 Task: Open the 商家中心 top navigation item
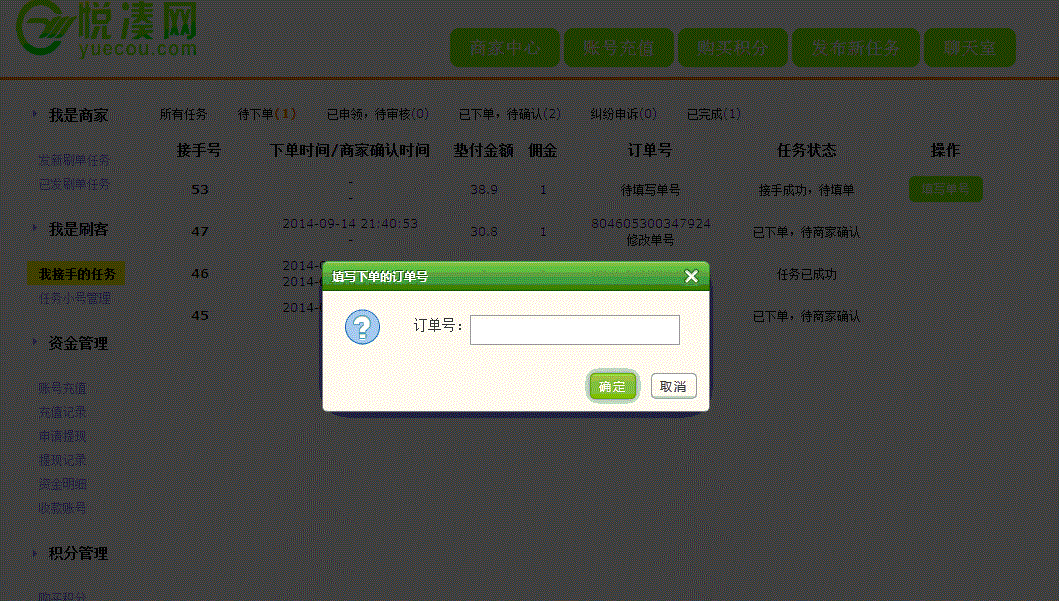click(x=505, y=48)
